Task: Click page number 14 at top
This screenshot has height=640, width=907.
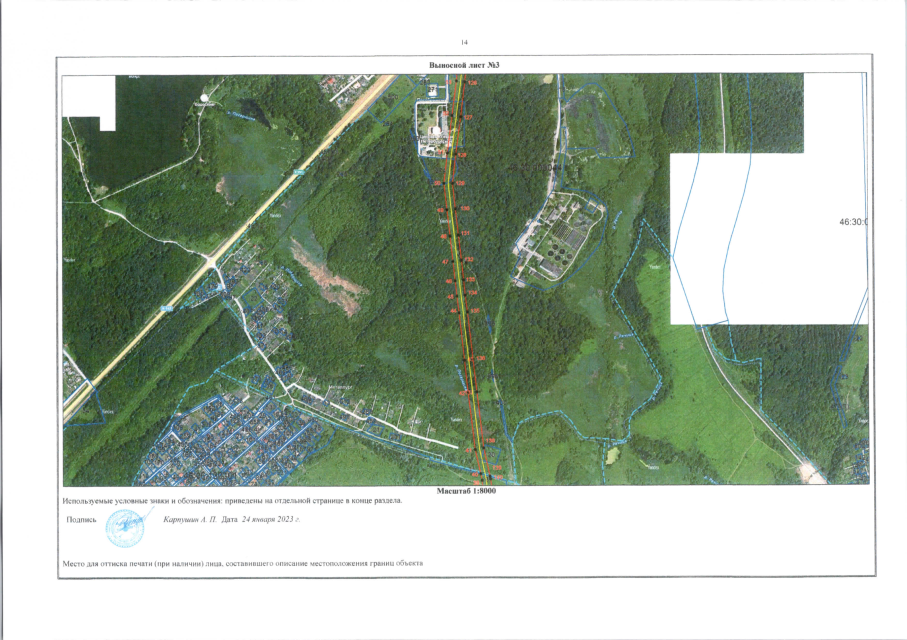Action: click(x=463, y=43)
